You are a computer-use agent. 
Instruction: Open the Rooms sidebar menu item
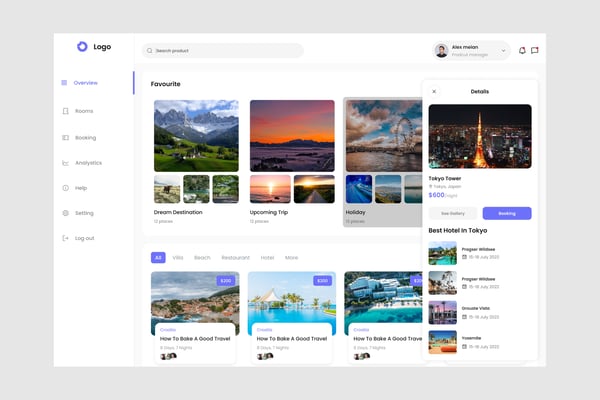point(84,111)
